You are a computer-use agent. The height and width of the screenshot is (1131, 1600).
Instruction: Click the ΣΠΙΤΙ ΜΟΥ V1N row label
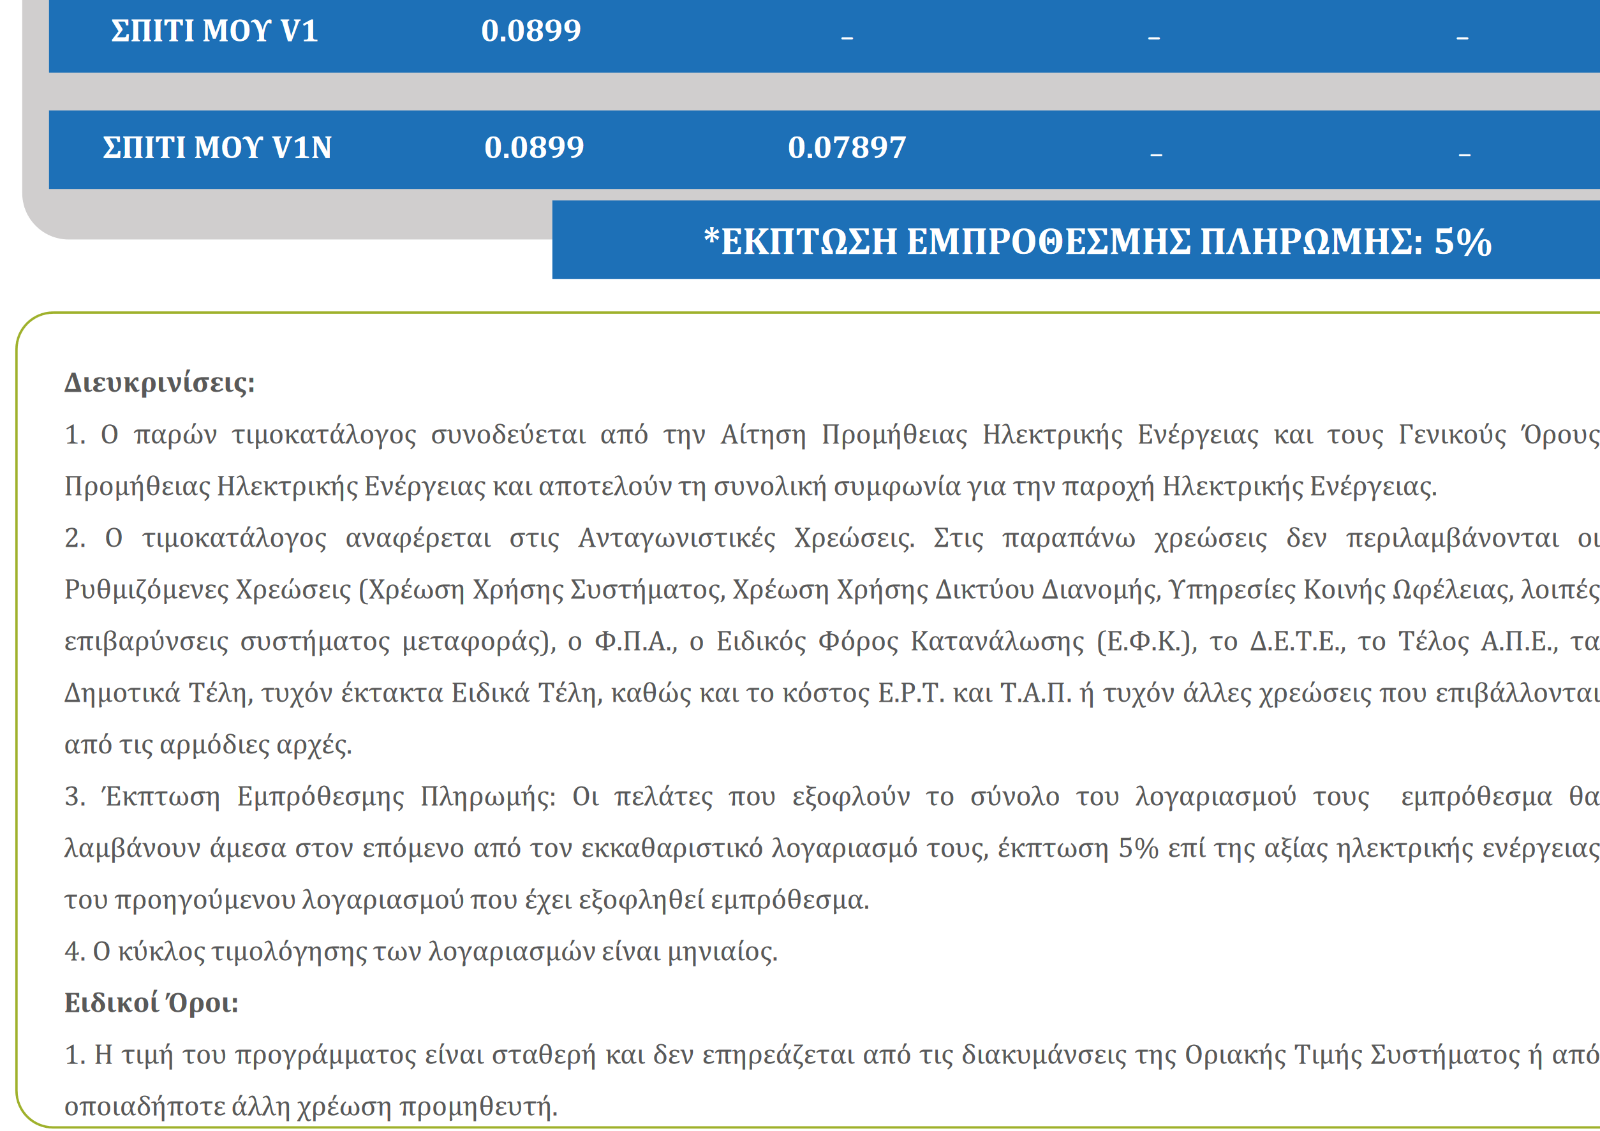[217, 148]
